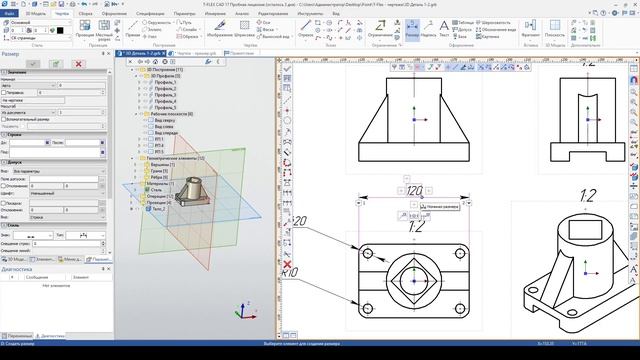
Task: Click the gray checkmark button in Размер panel
Action: [33, 64]
